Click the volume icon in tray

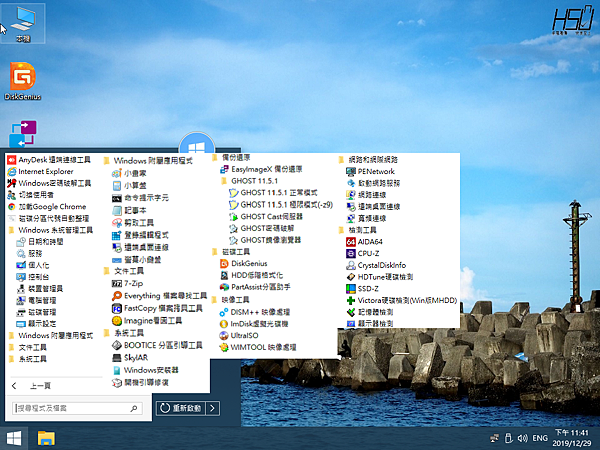click(x=522, y=438)
